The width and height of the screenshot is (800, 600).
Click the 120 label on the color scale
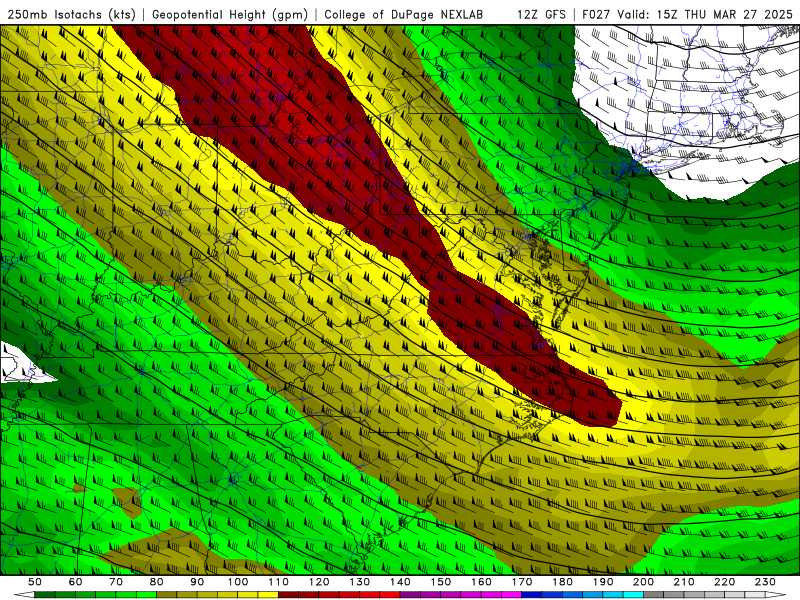pyautogui.click(x=319, y=582)
